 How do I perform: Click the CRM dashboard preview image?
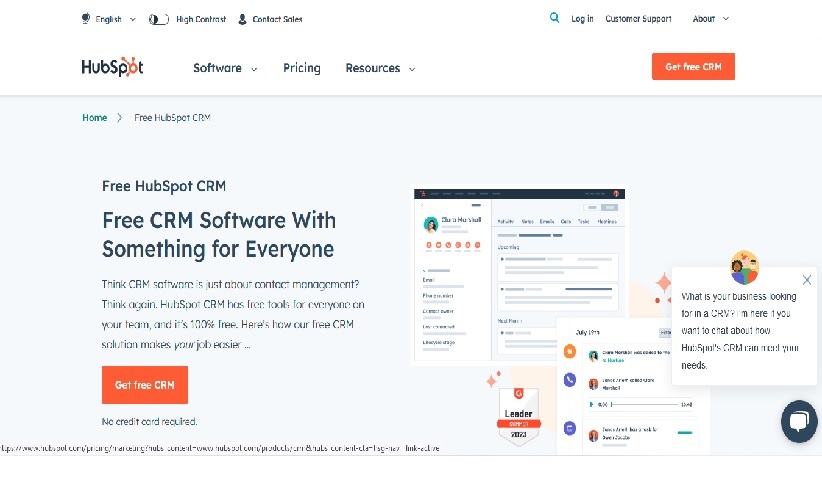519,274
